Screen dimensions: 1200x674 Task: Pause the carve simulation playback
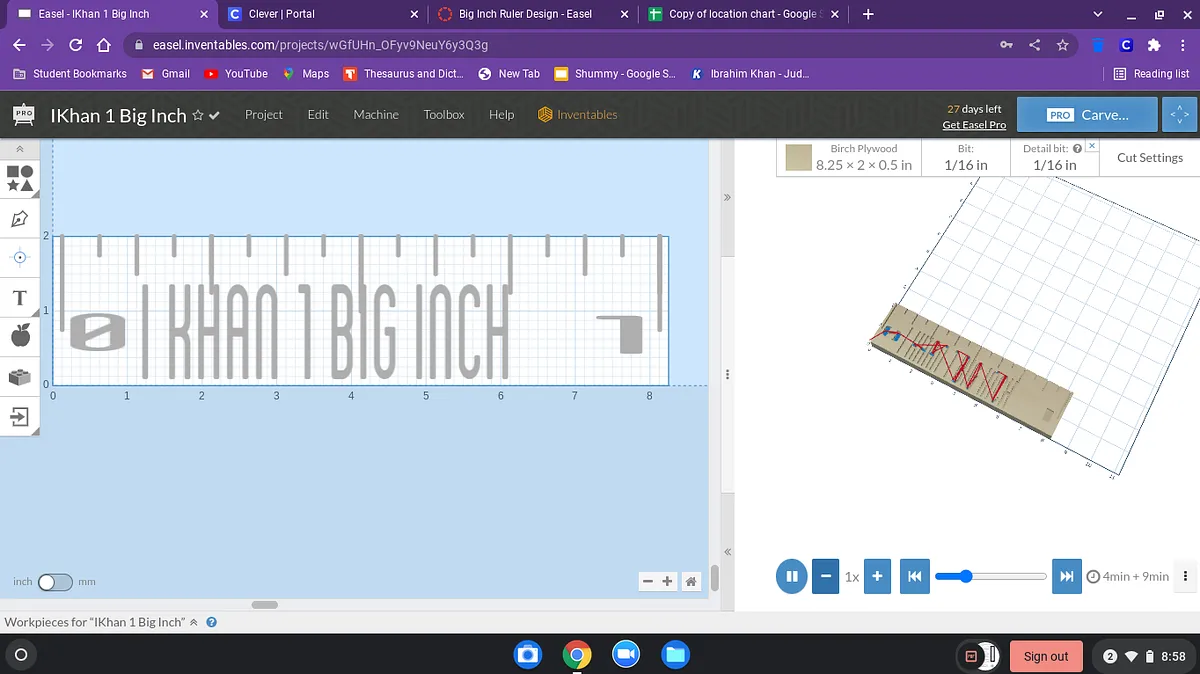791,576
